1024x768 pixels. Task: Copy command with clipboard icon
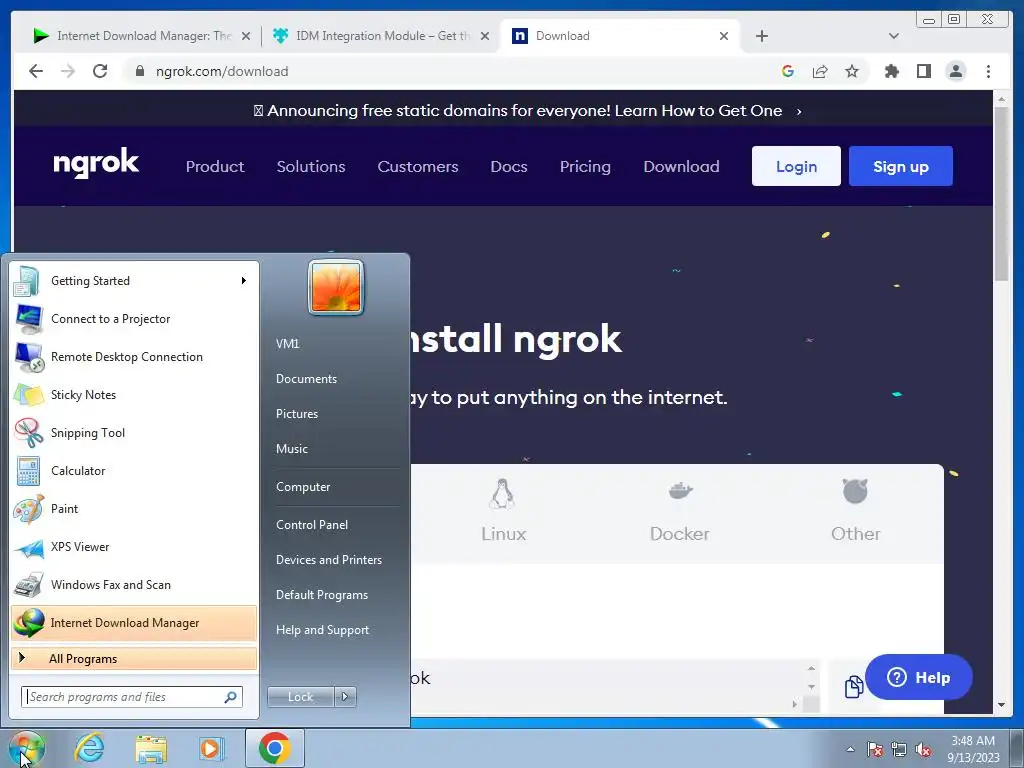pyautogui.click(x=854, y=686)
